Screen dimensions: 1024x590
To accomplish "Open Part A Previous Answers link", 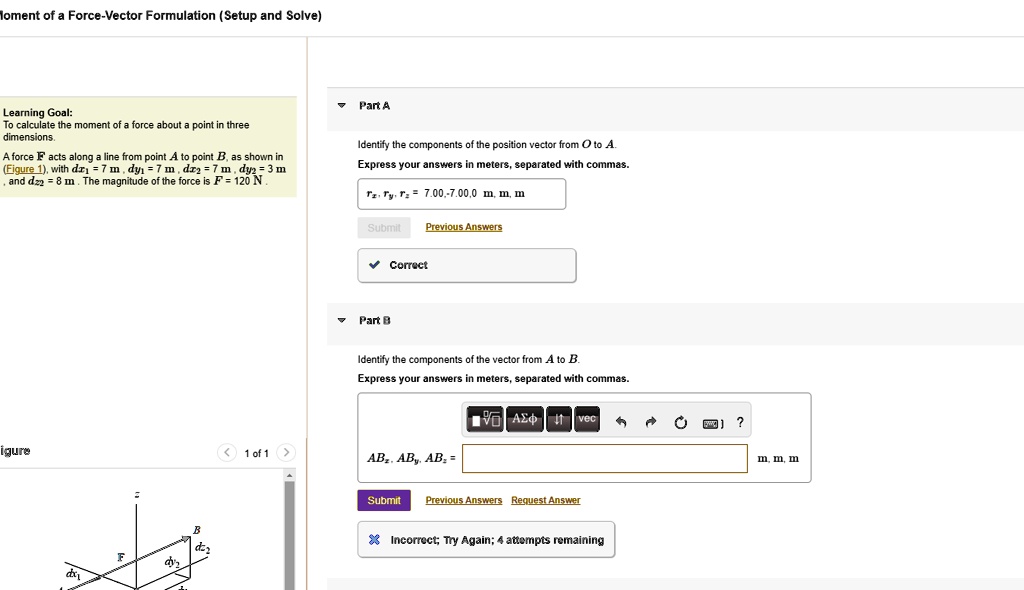I will click(x=464, y=227).
